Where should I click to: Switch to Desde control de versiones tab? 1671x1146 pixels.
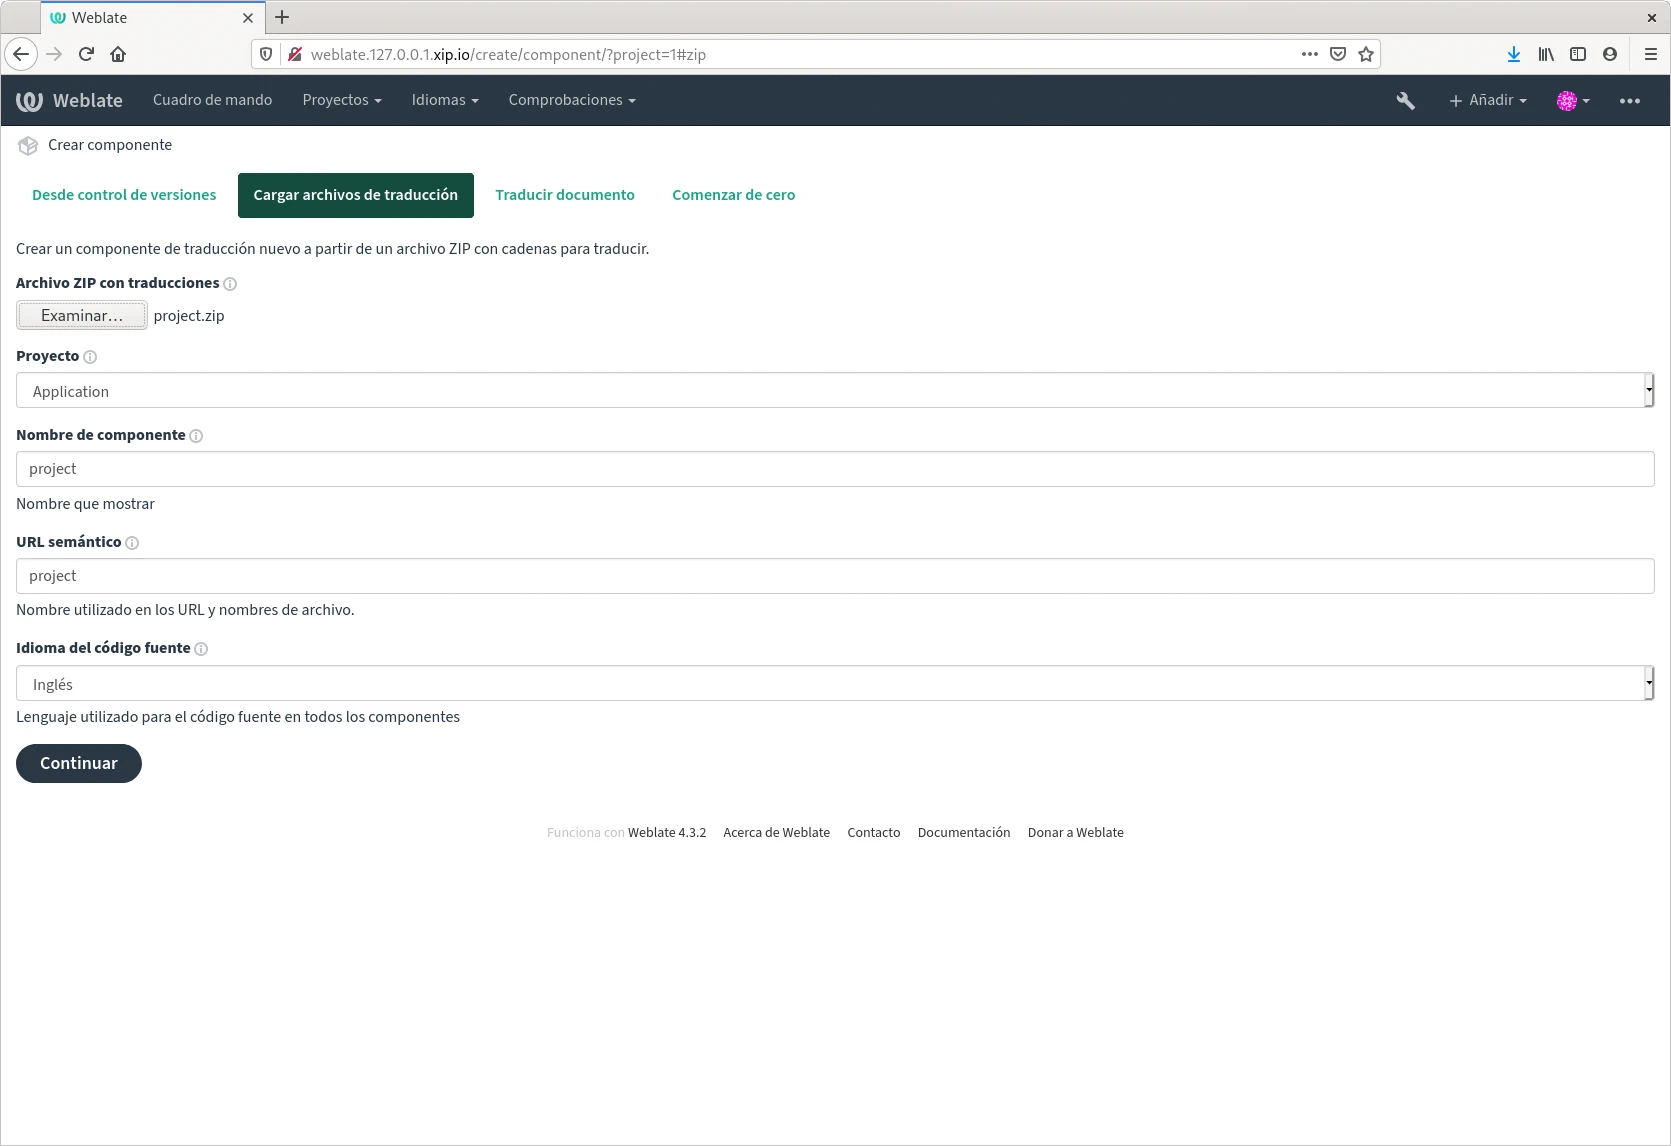tap(124, 195)
